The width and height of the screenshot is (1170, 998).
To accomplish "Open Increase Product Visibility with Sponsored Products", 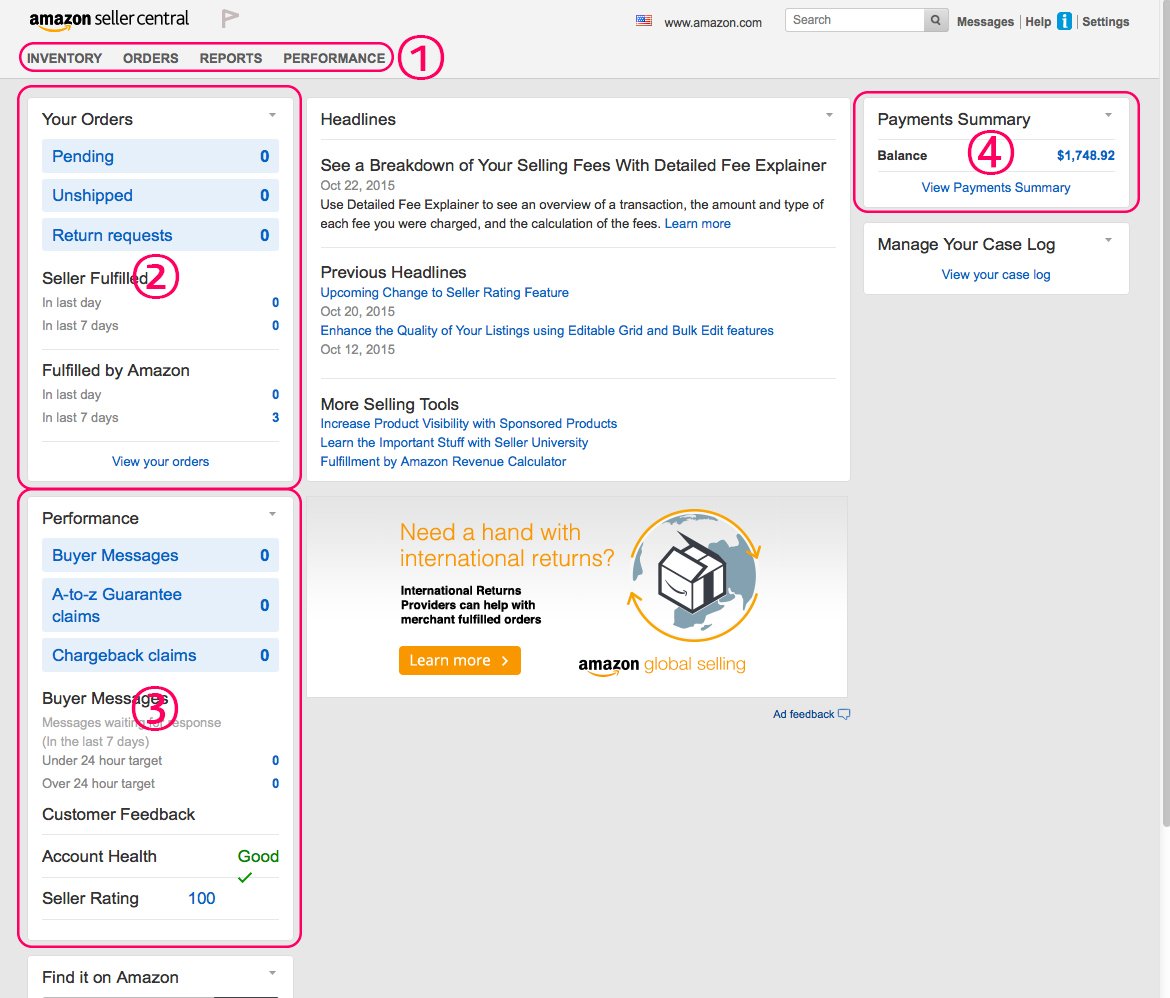I will (x=469, y=423).
